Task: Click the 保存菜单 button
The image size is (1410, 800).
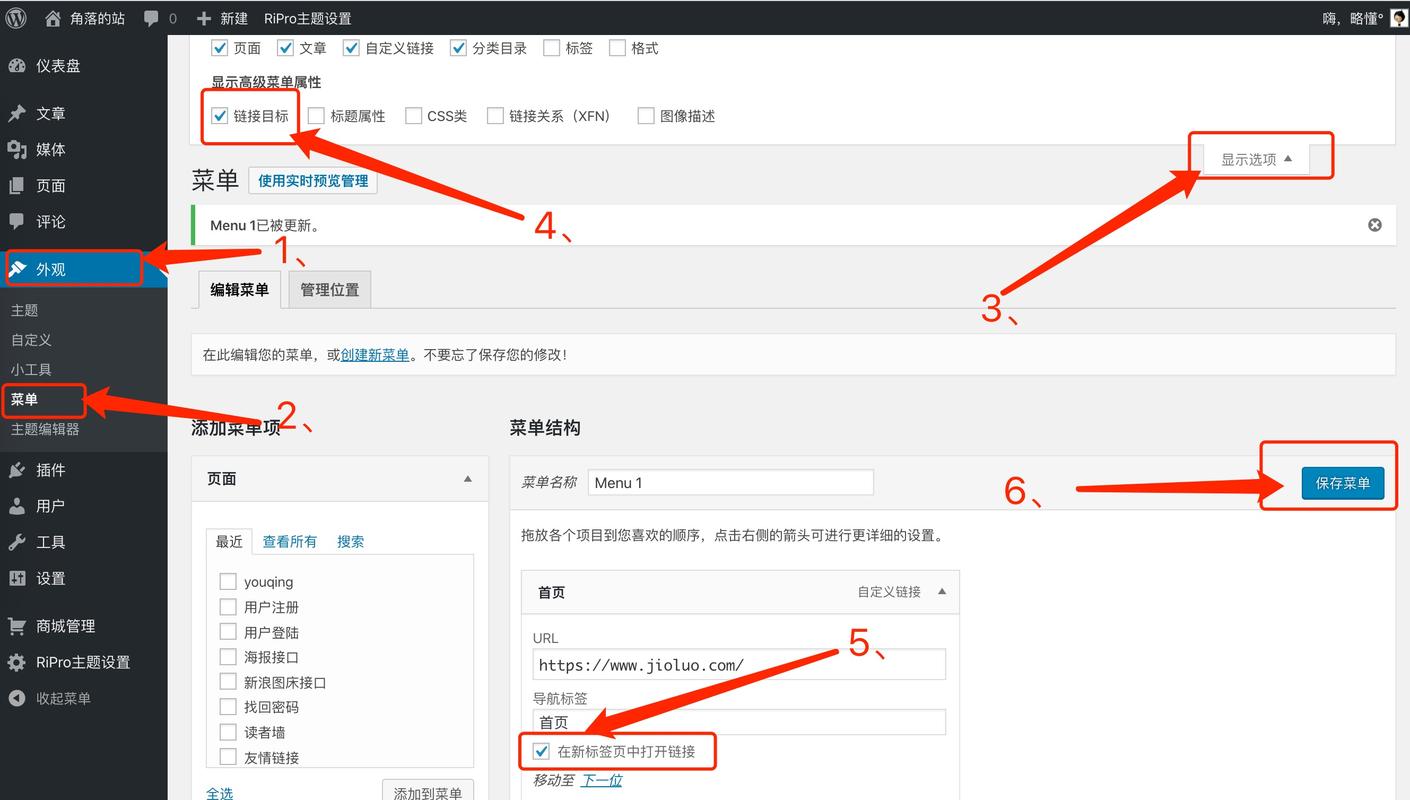Action: (1342, 483)
